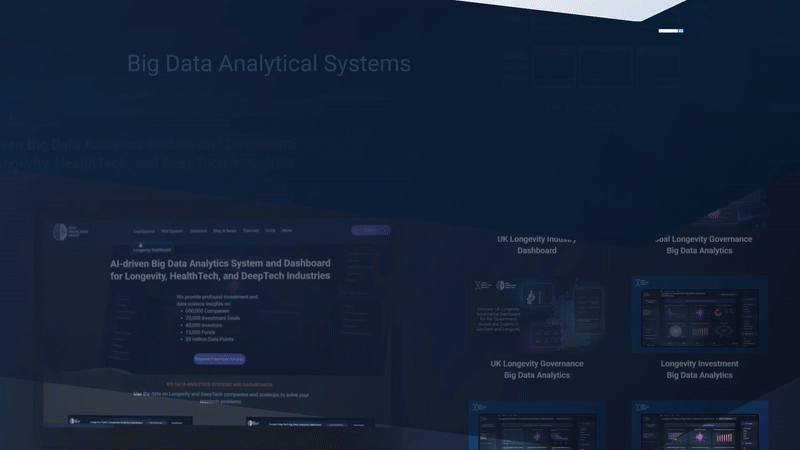
Task: Go to Blog & News
Action: click(x=224, y=231)
